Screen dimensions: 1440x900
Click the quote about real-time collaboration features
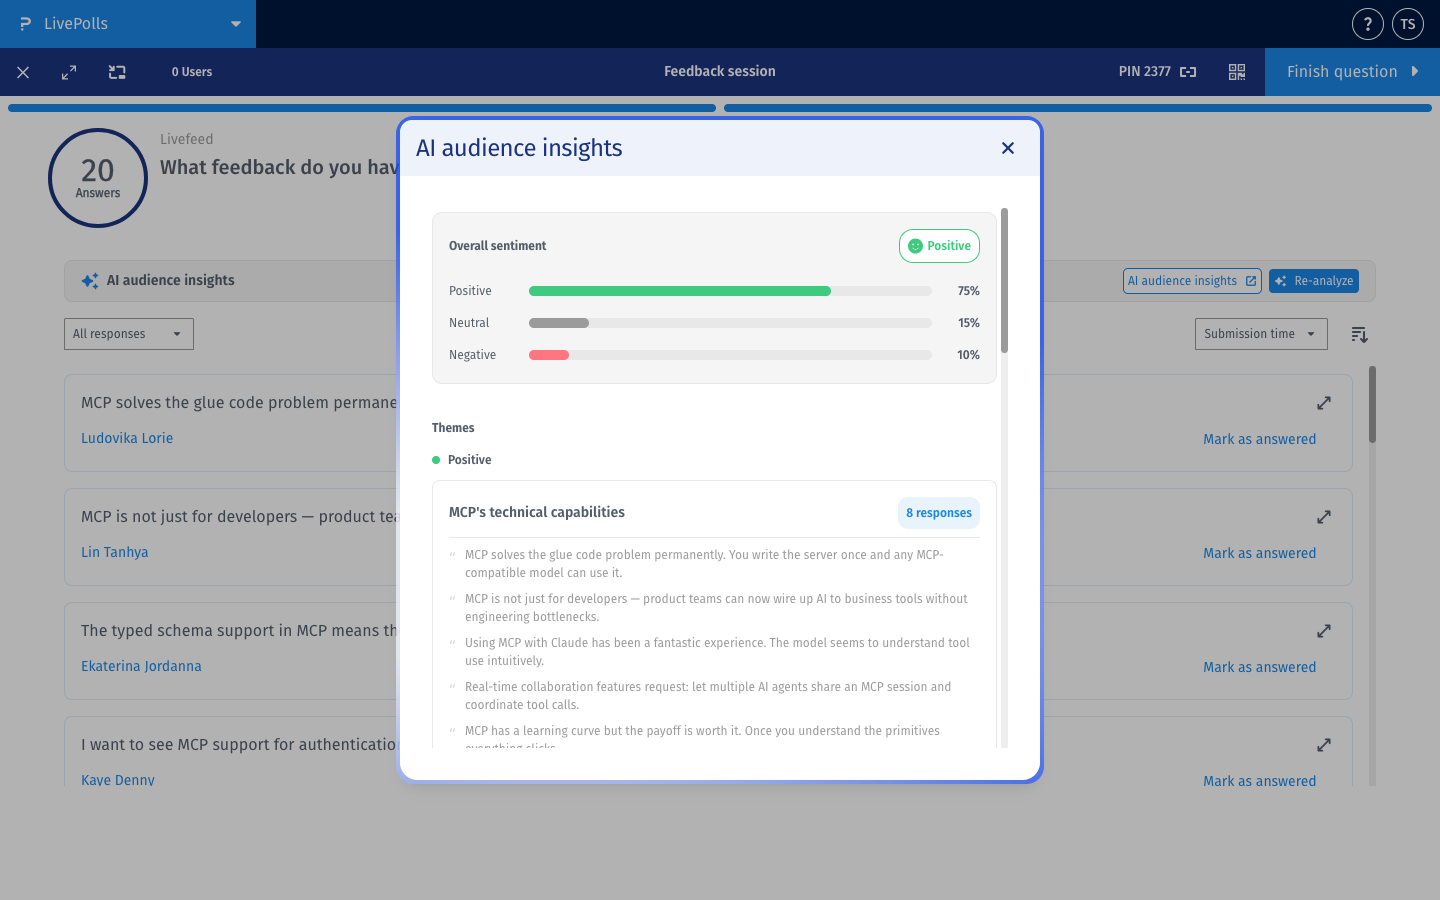tap(708, 696)
